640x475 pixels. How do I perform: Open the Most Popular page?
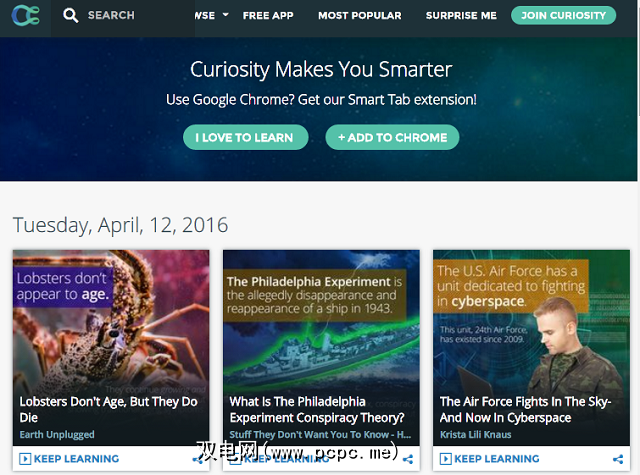click(360, 16)
